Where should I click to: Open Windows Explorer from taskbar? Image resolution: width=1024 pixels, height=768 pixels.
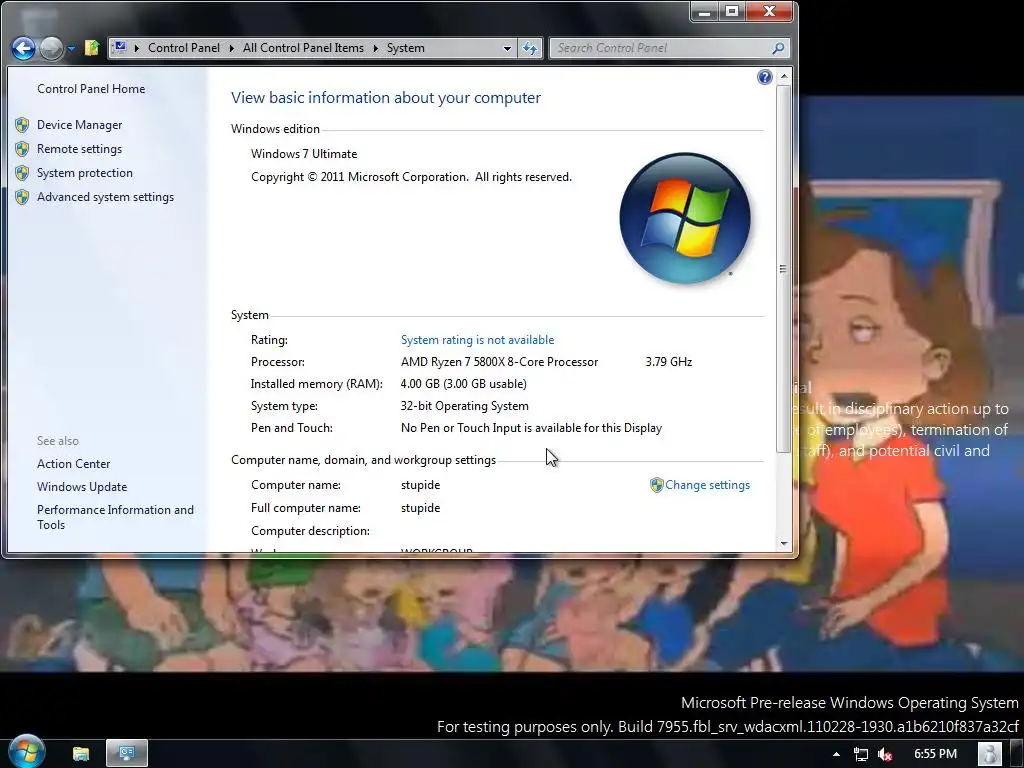click(81, 754)
